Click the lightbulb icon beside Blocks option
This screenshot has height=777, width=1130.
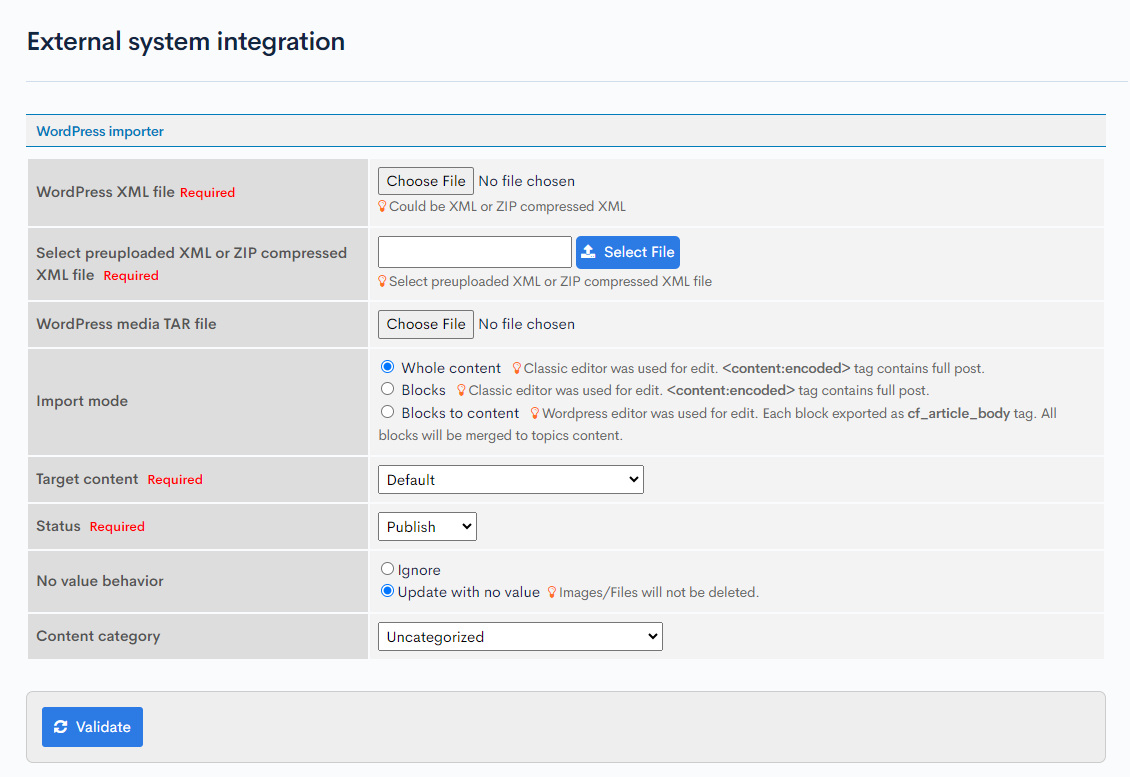tap(461, 391)
